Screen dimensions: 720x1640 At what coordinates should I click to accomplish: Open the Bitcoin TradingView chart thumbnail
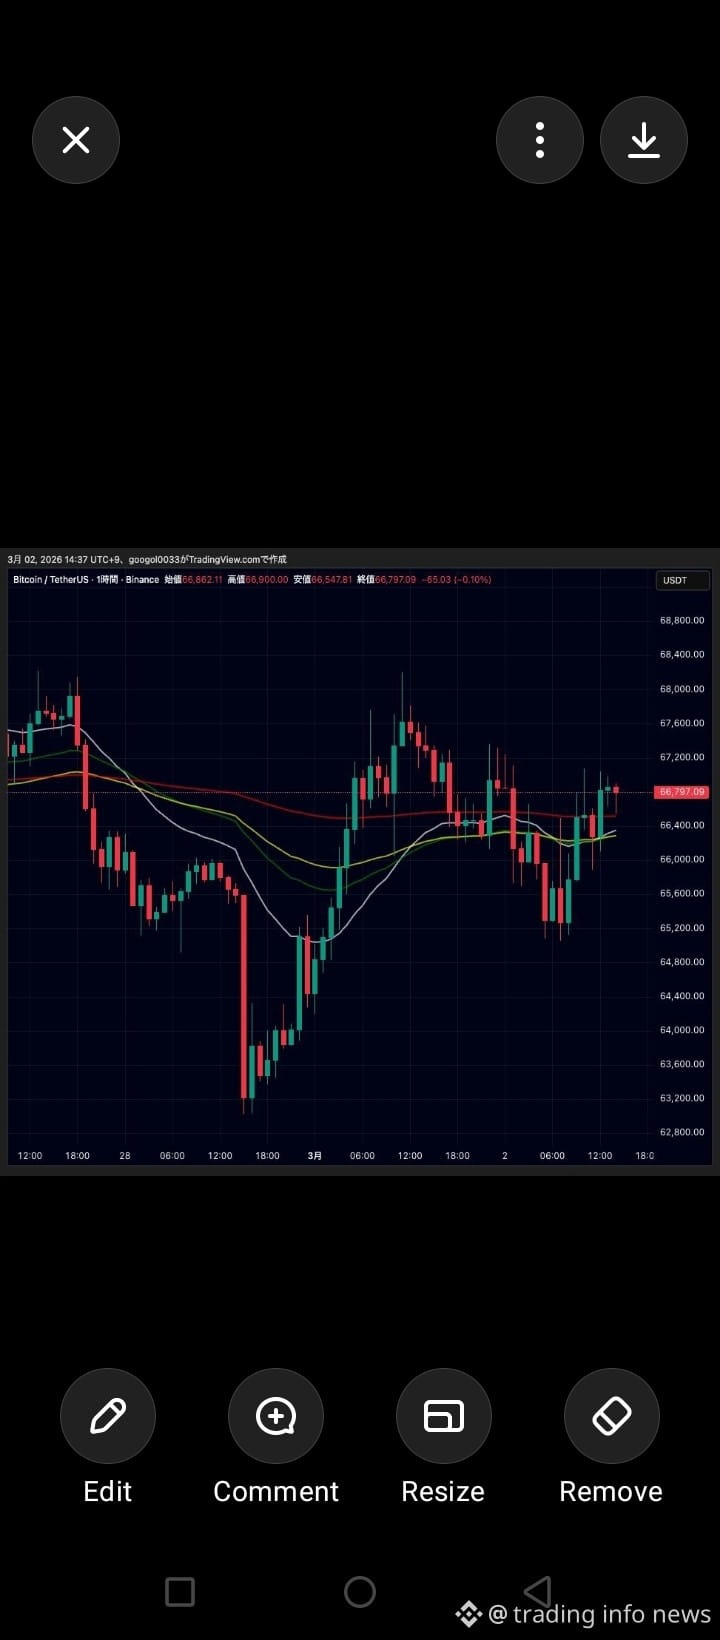click(360, 861)
